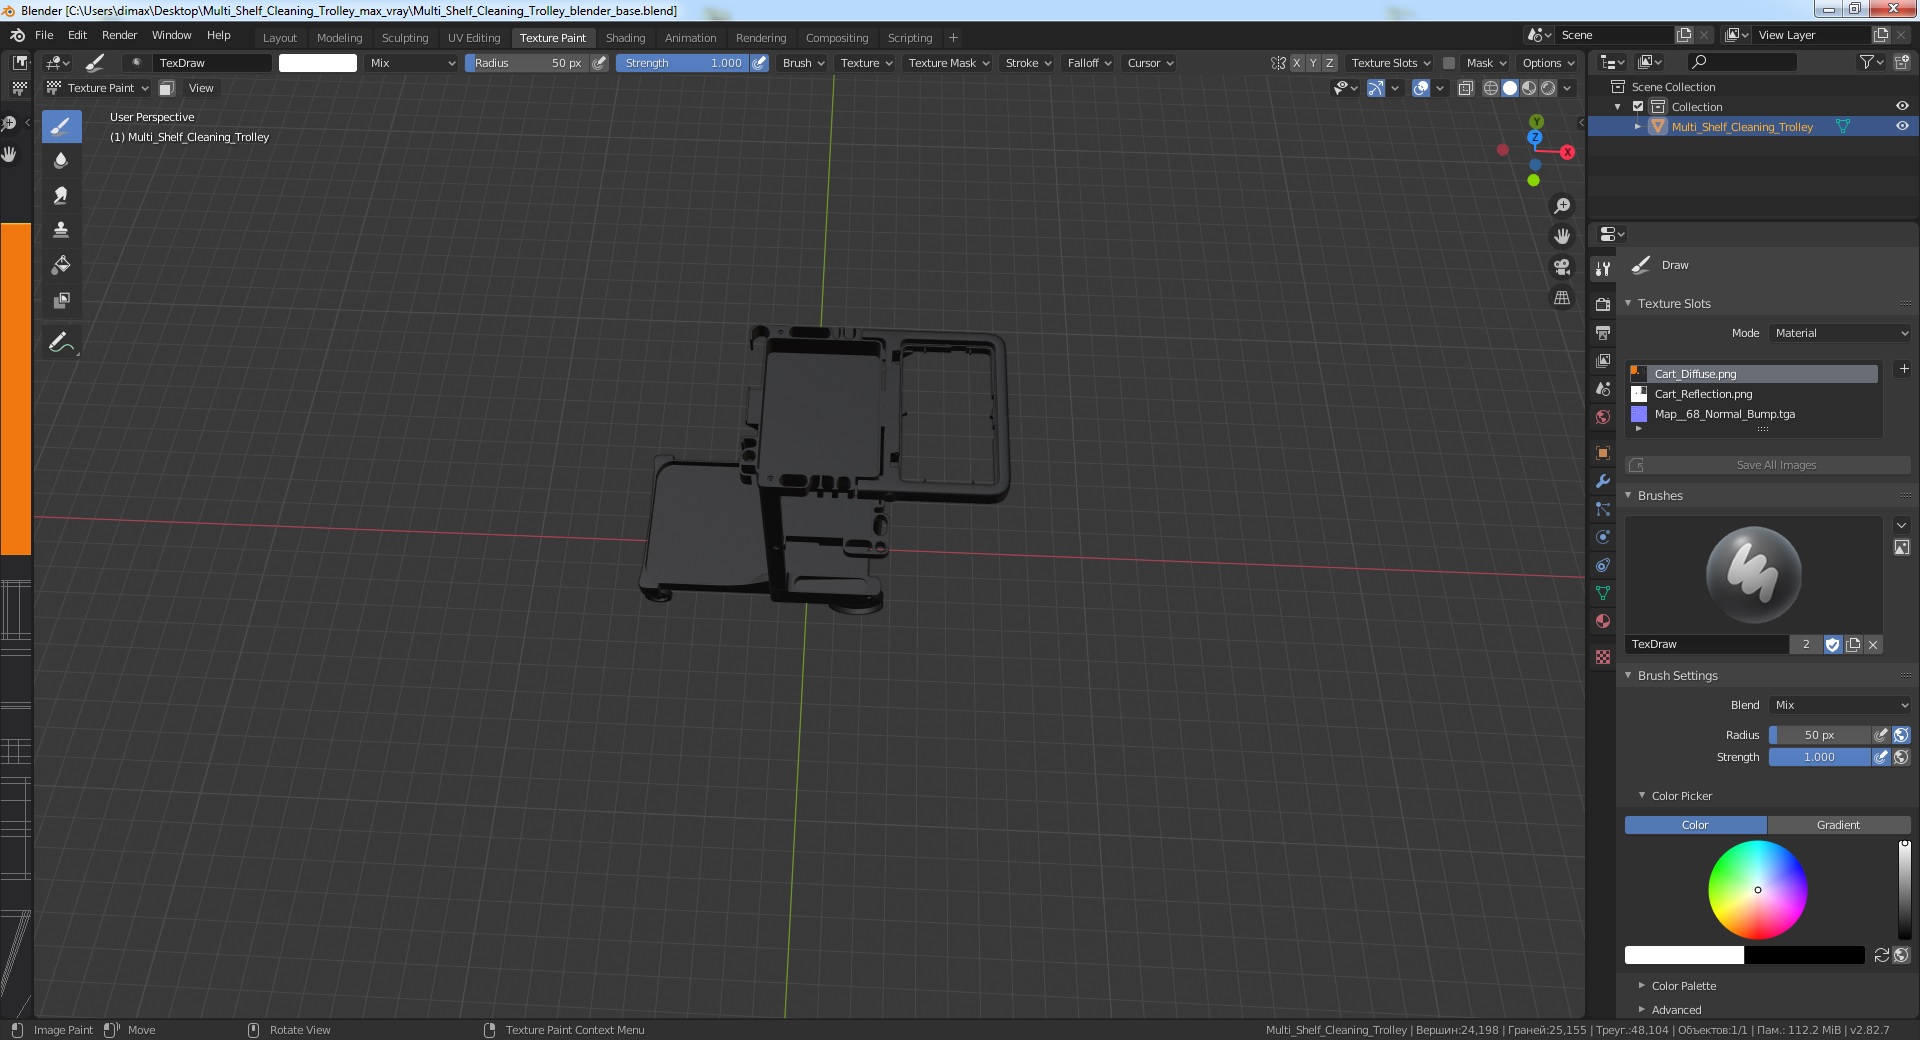Expand Multi_Shelf_Cleaning_Trolley in outliner
Viewport: 1920px width, 1040px height.
click(x=1637, y=127)
